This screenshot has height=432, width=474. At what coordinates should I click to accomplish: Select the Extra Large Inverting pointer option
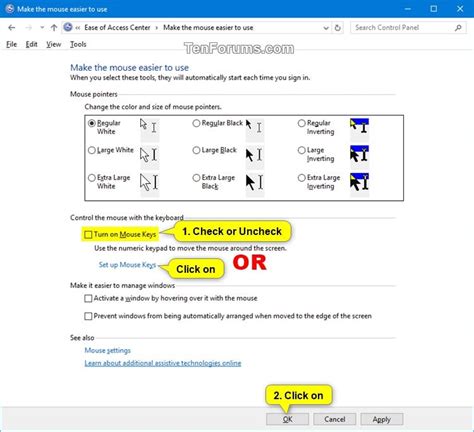[x=301, y=178]
